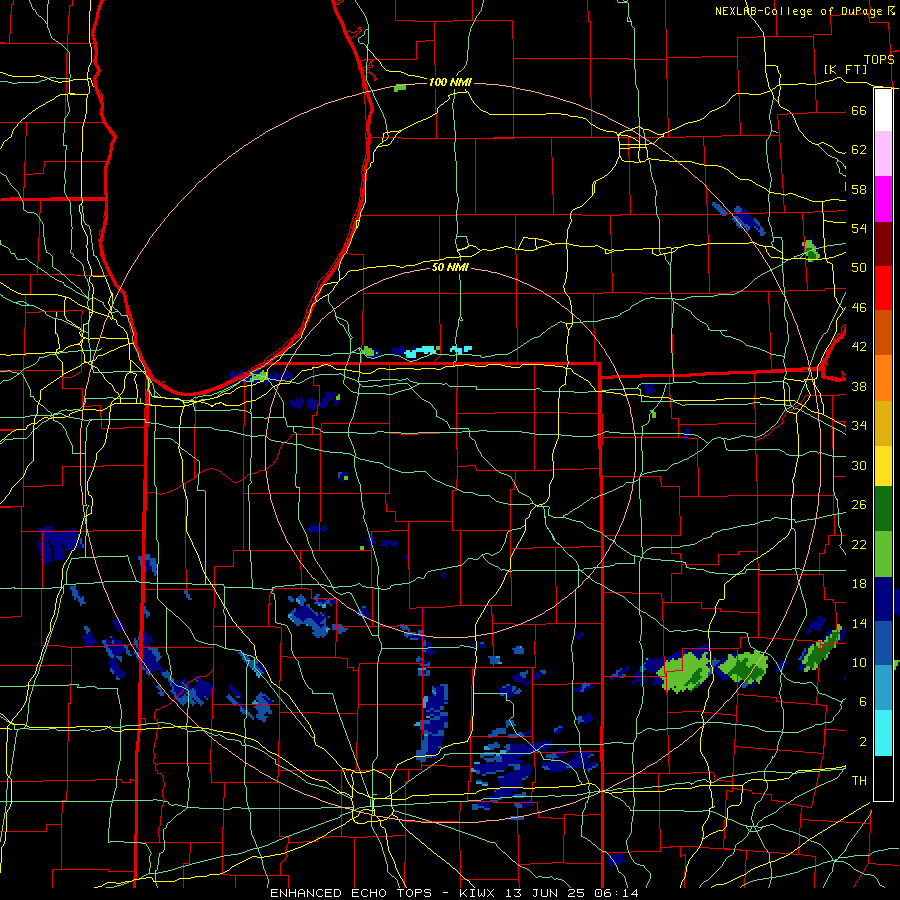Select the yellow swatch between 34 and 30
The height and width of the screenshot is (900, 900).
[x=883, y=465]
